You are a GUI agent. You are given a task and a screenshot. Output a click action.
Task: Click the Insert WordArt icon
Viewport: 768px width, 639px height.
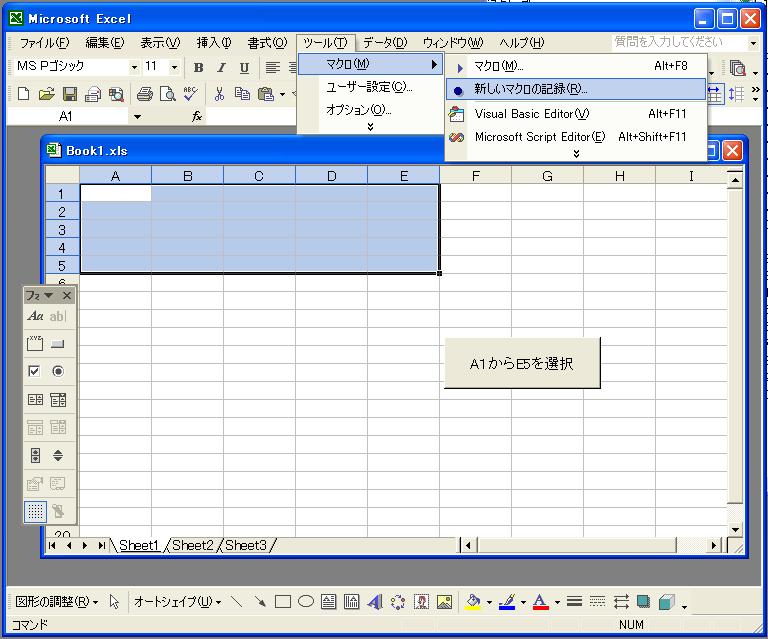[375, 601]
